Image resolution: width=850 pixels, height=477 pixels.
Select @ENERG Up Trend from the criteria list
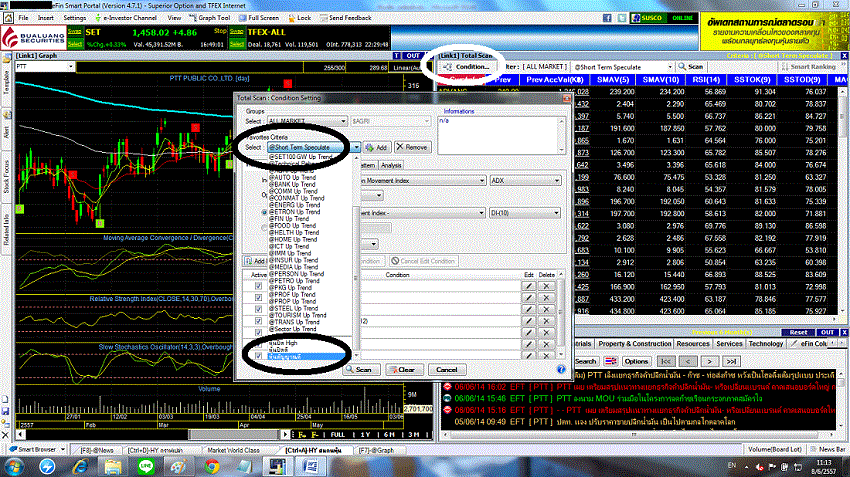[x=294, y=205]
